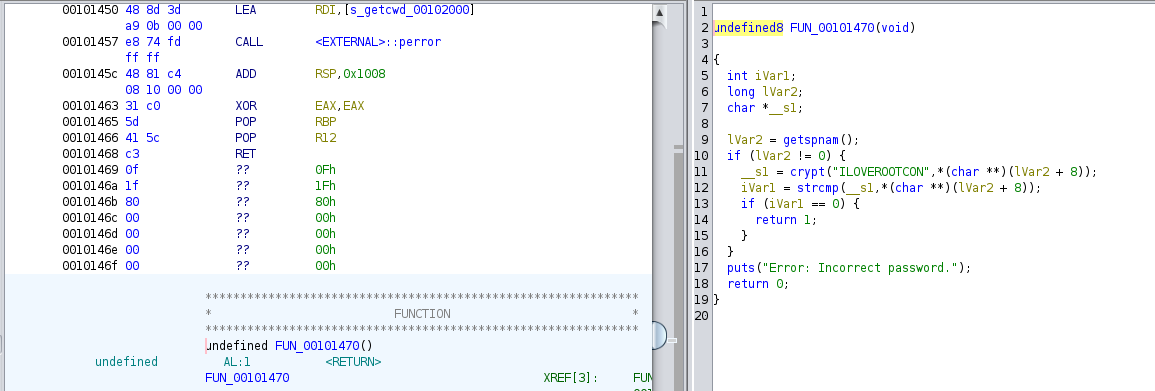Click the XREF[3]: reference header
Viewport: 1155px width, 391px height.
click(x=571, y=378)
